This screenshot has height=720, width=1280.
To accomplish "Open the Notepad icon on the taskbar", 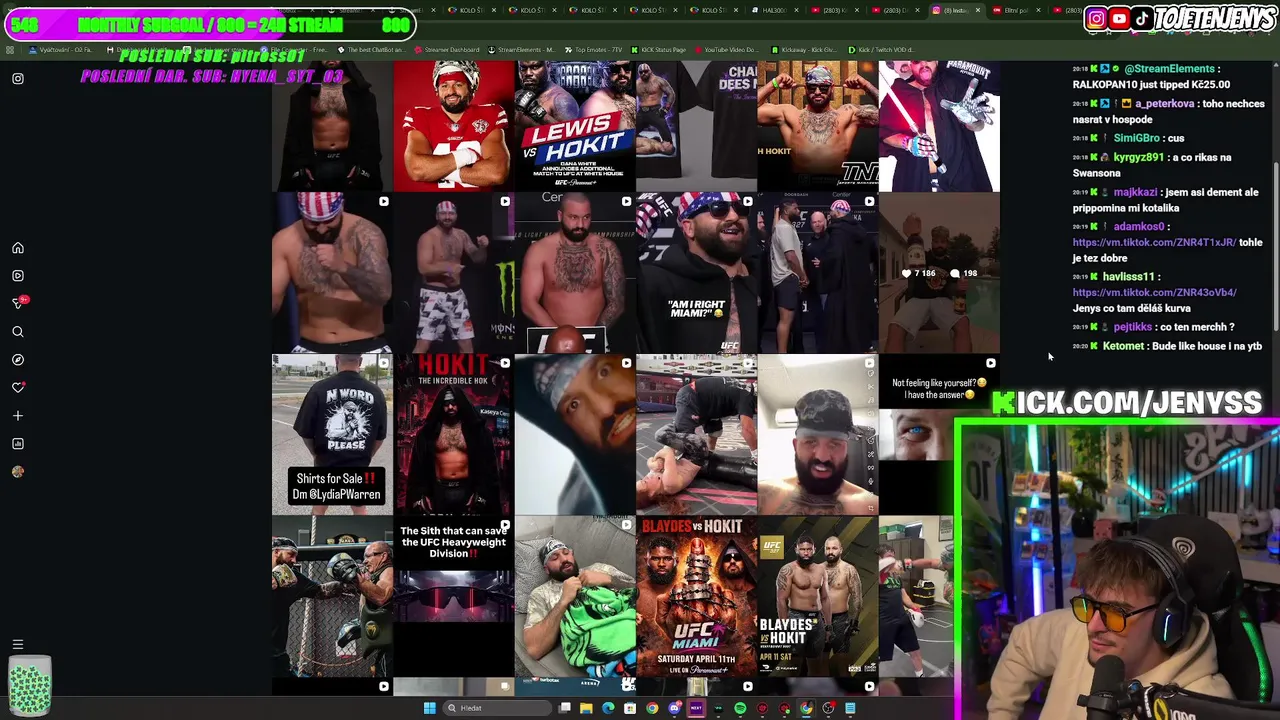I will tap(850, 708).
